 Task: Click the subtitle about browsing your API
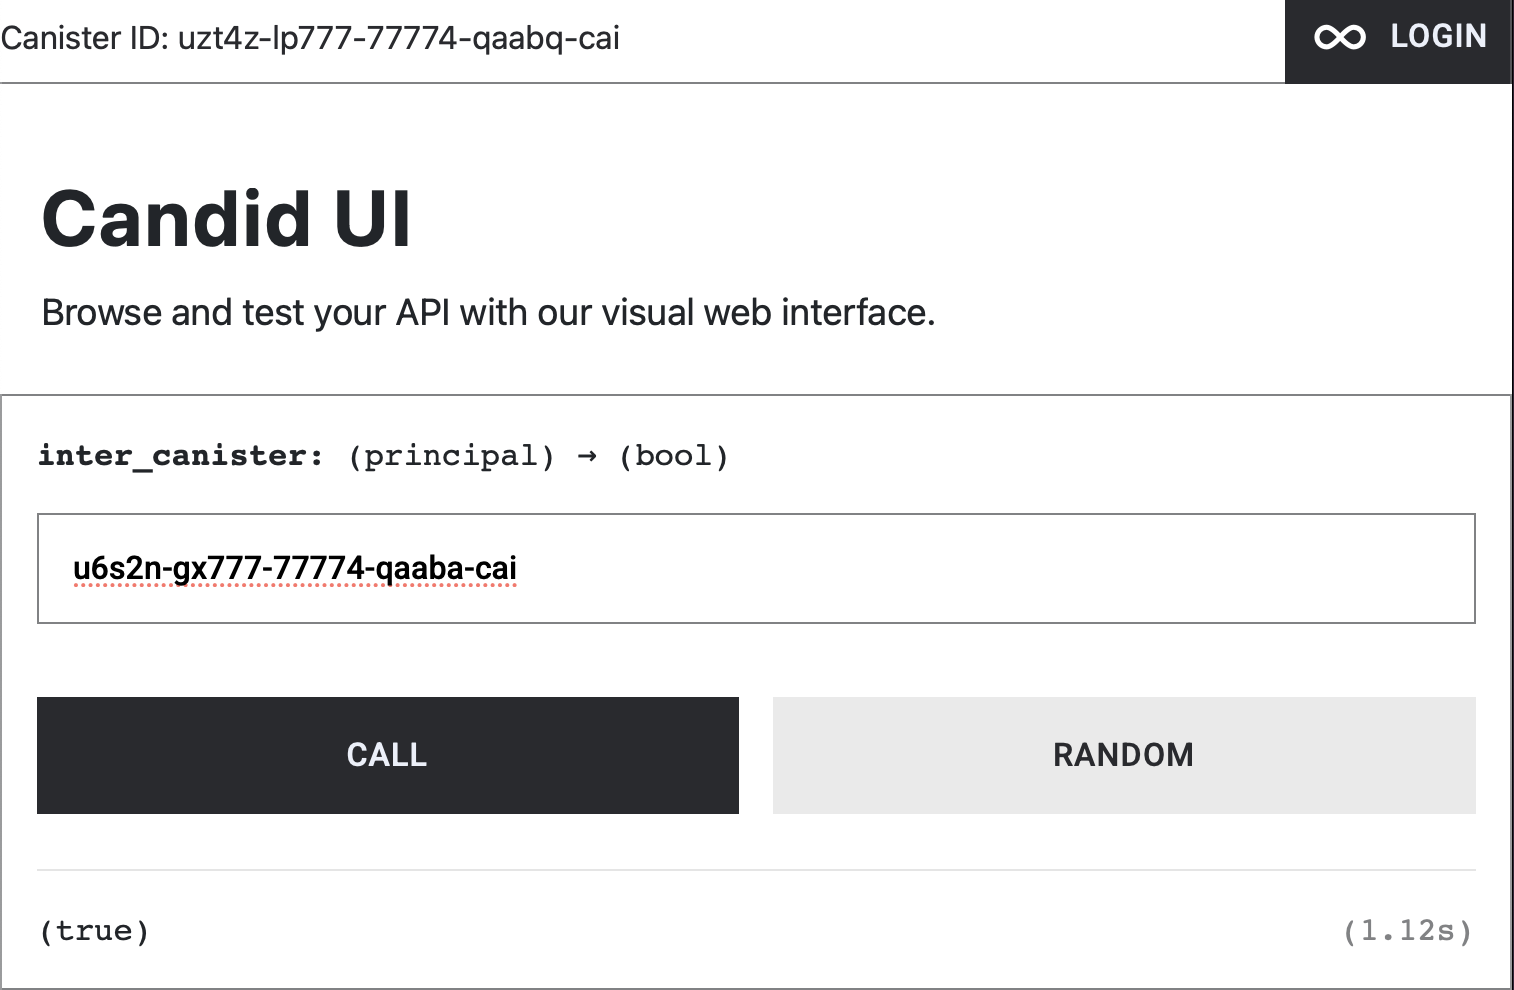pyautogui.click(x=488, y=312)
